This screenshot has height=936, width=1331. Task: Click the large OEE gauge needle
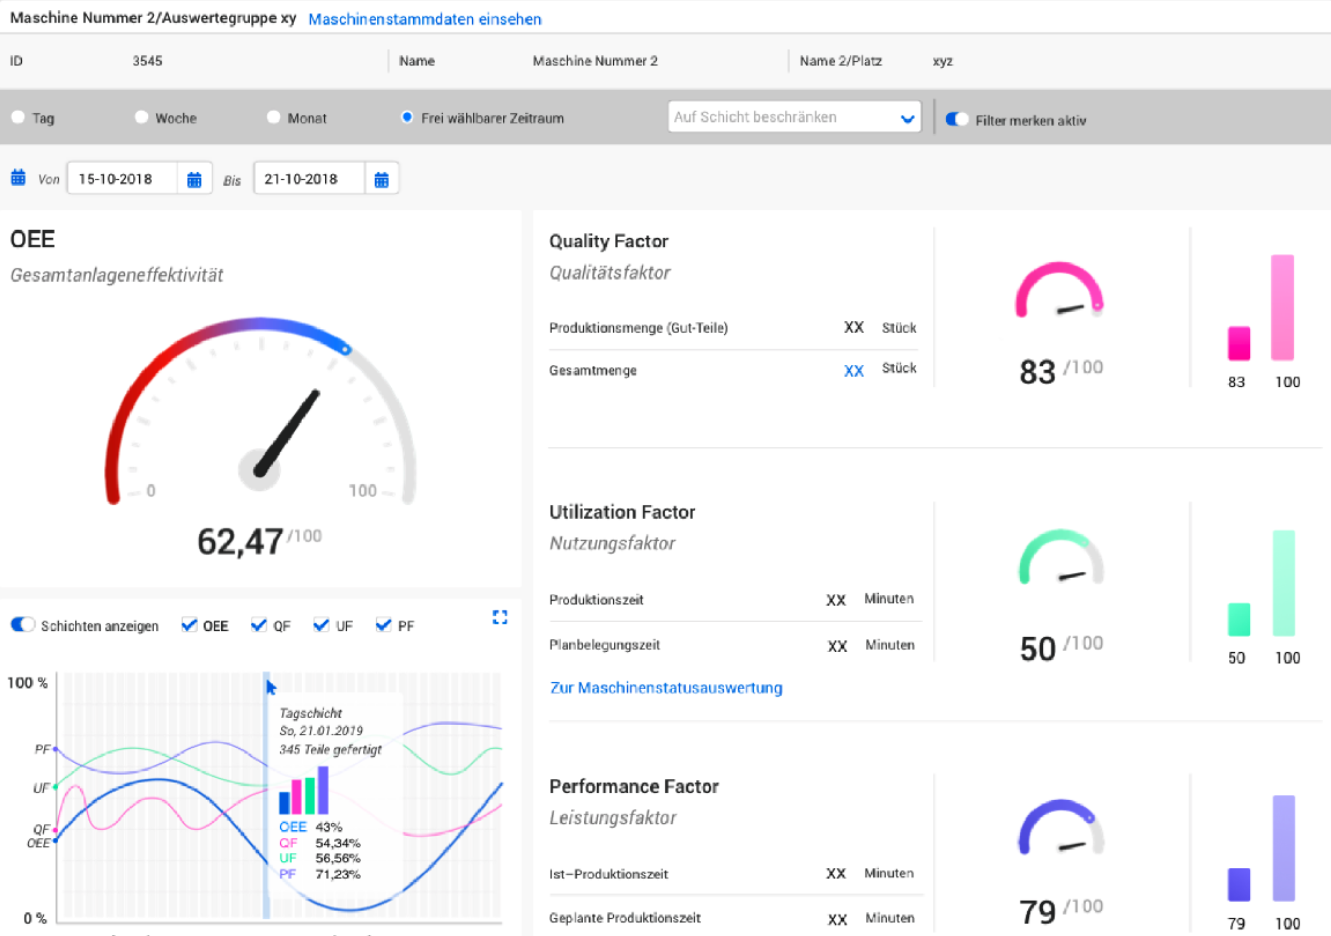pyautogui.click(x=287, y=432)
